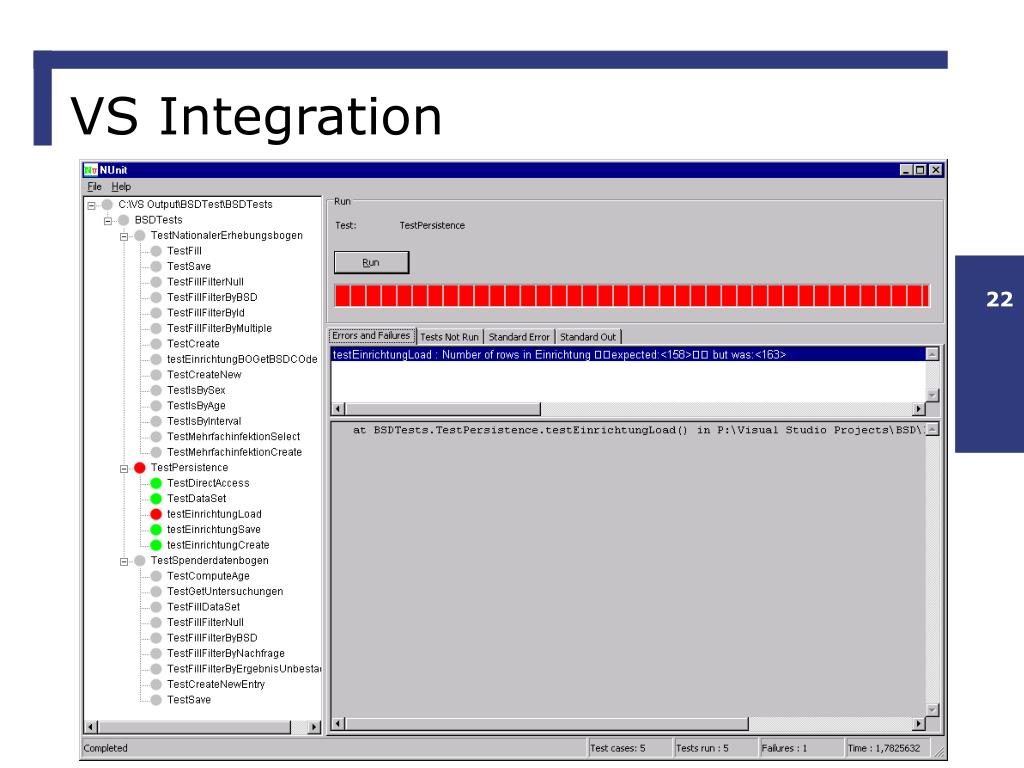Collapse the TestNationalerErhebungsbogen node
1024x768 pixels.
point(124,236)
